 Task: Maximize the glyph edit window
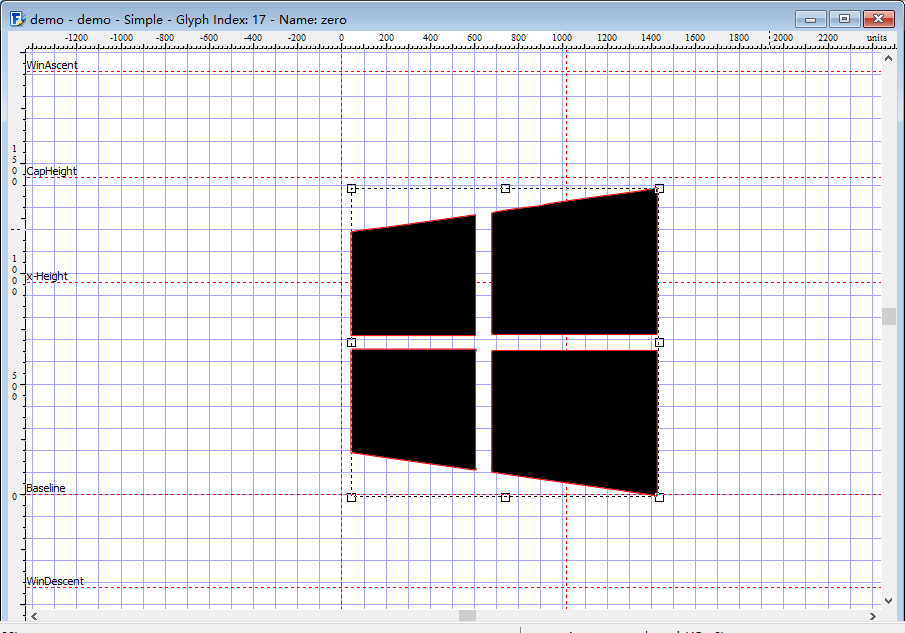844,19
